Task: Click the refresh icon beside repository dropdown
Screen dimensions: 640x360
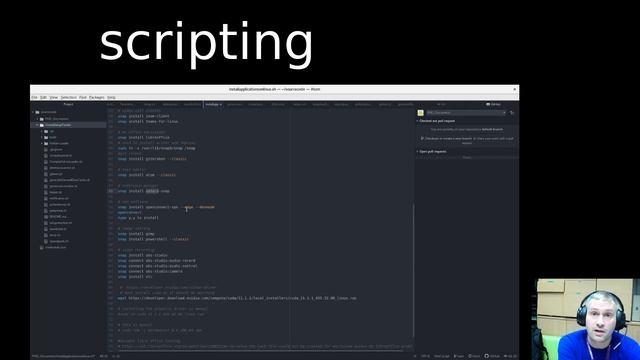Action: coord(512,113)
